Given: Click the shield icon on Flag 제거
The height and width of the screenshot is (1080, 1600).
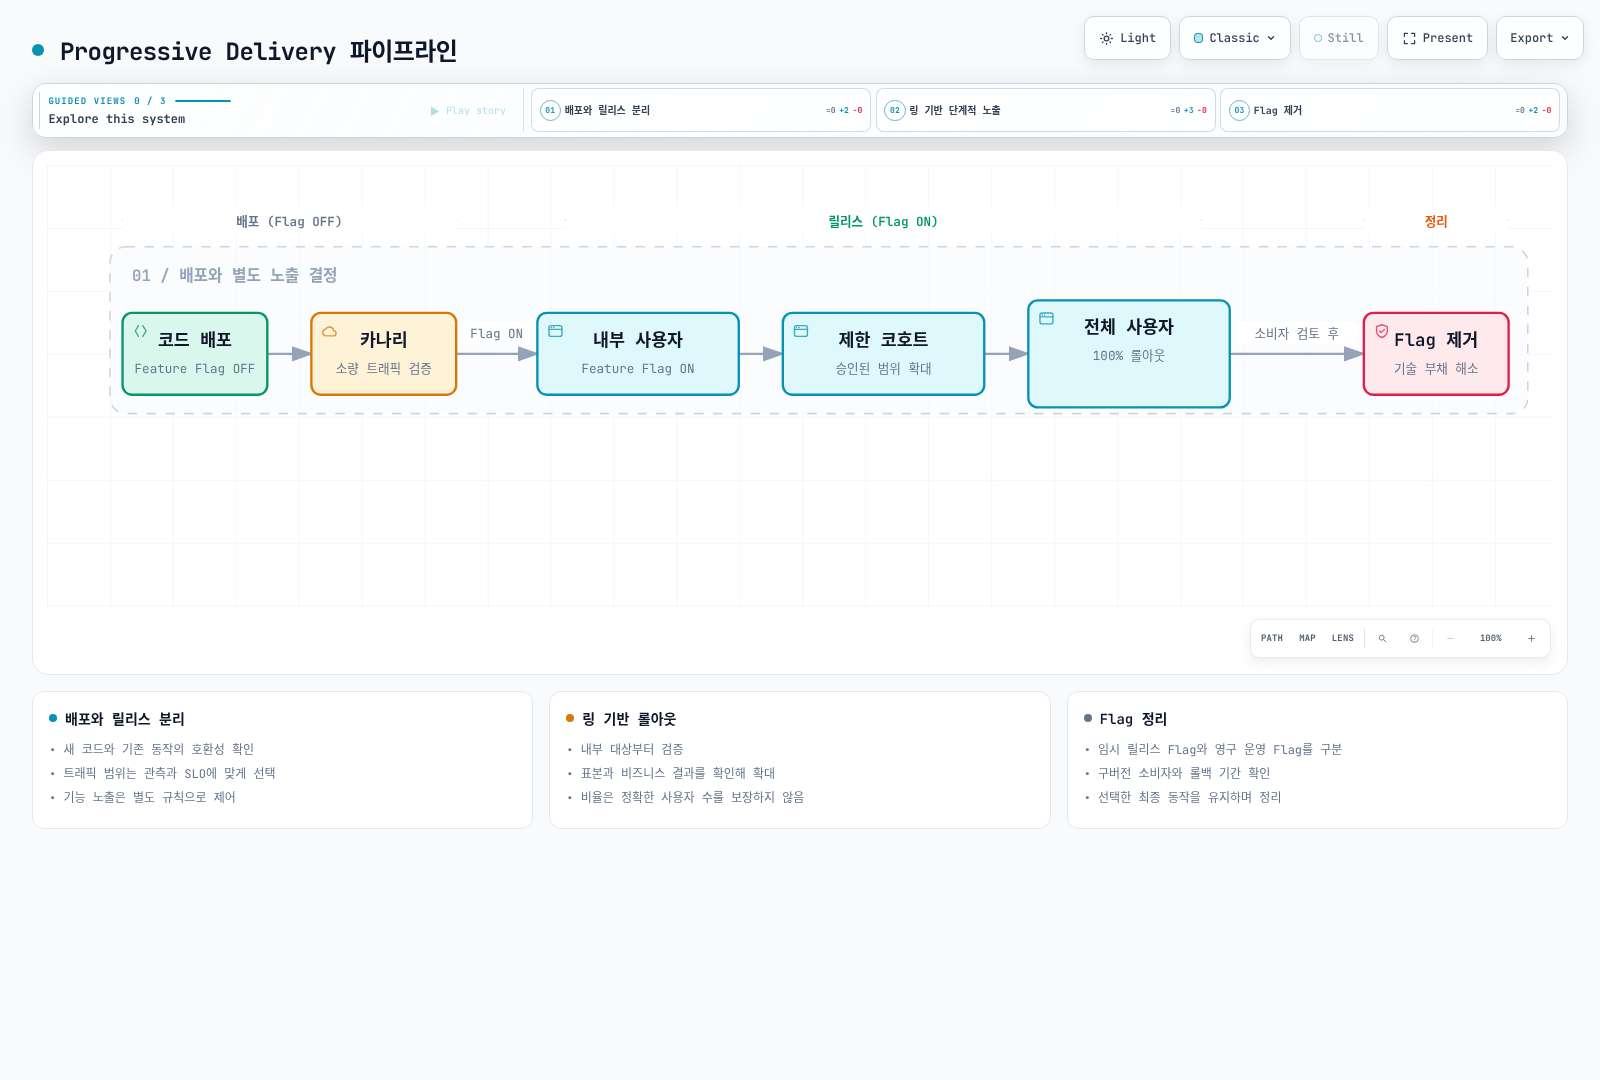Looking at the screenshot, I should pyautogui.click(x=1382, y=331).
